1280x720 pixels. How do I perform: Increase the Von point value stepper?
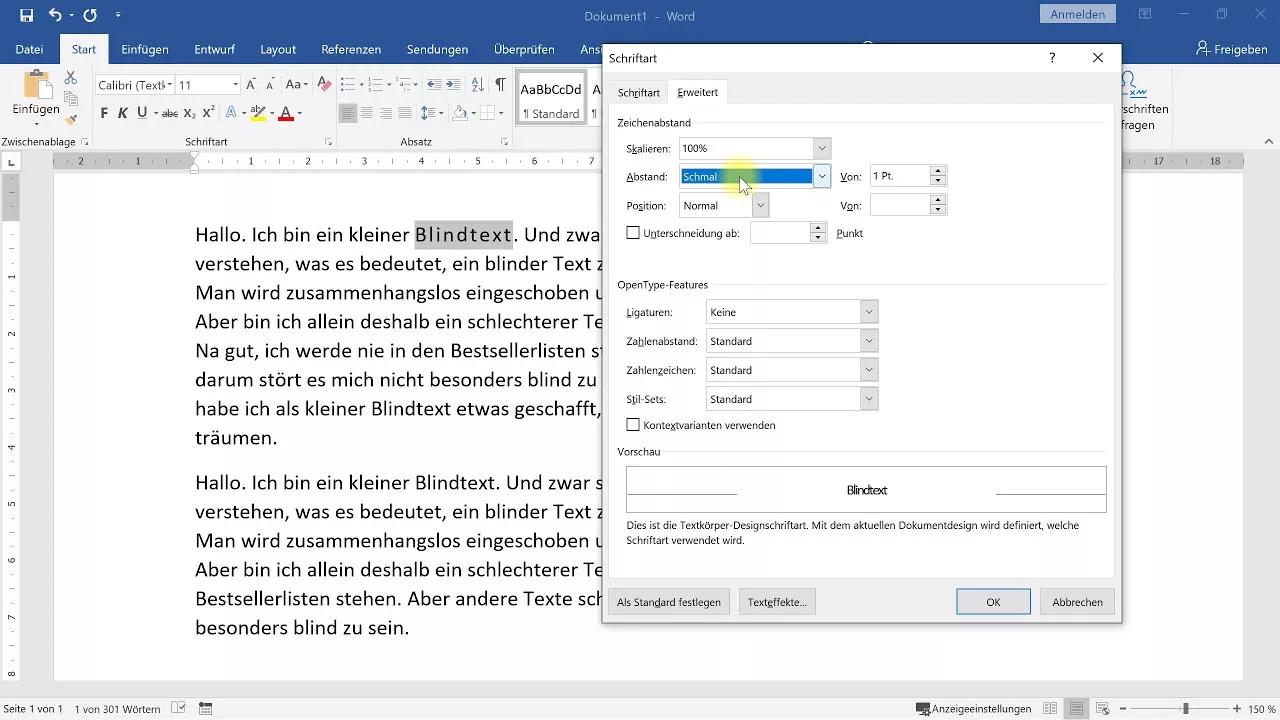937,171
